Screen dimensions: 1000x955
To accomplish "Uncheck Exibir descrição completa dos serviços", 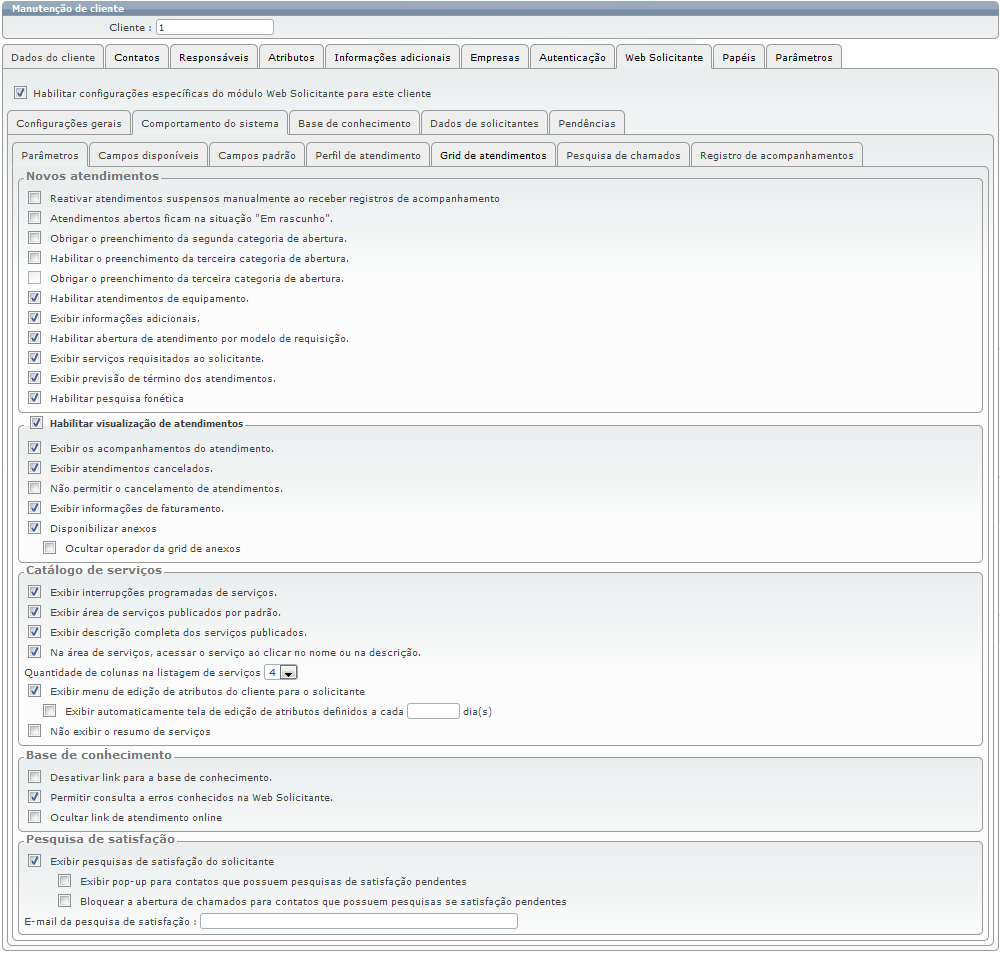I will [34, 632].
